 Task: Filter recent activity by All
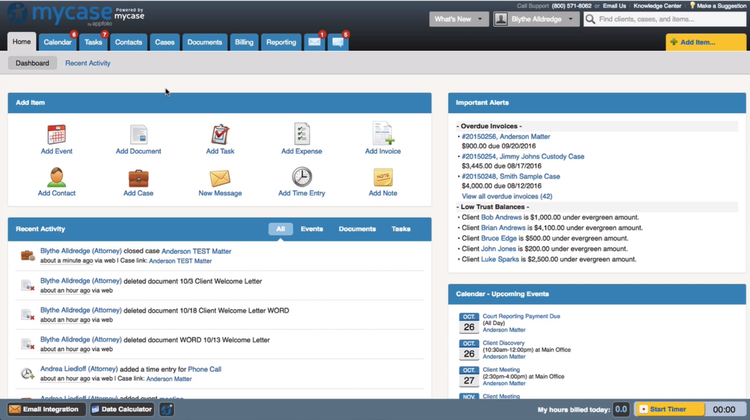[x=280, y=229]
